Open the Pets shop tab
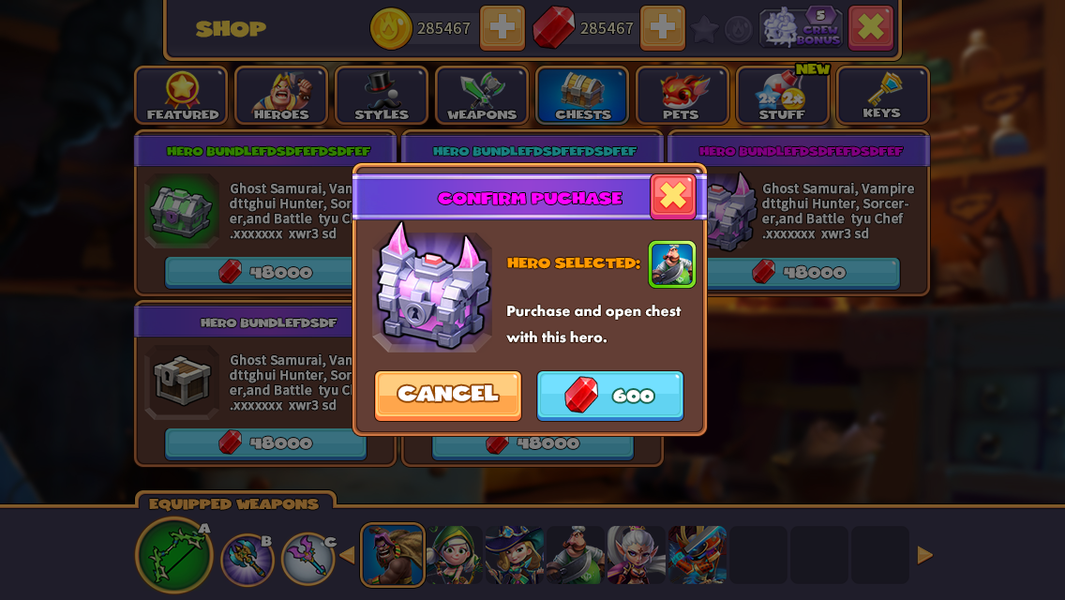 coord(681,96)
